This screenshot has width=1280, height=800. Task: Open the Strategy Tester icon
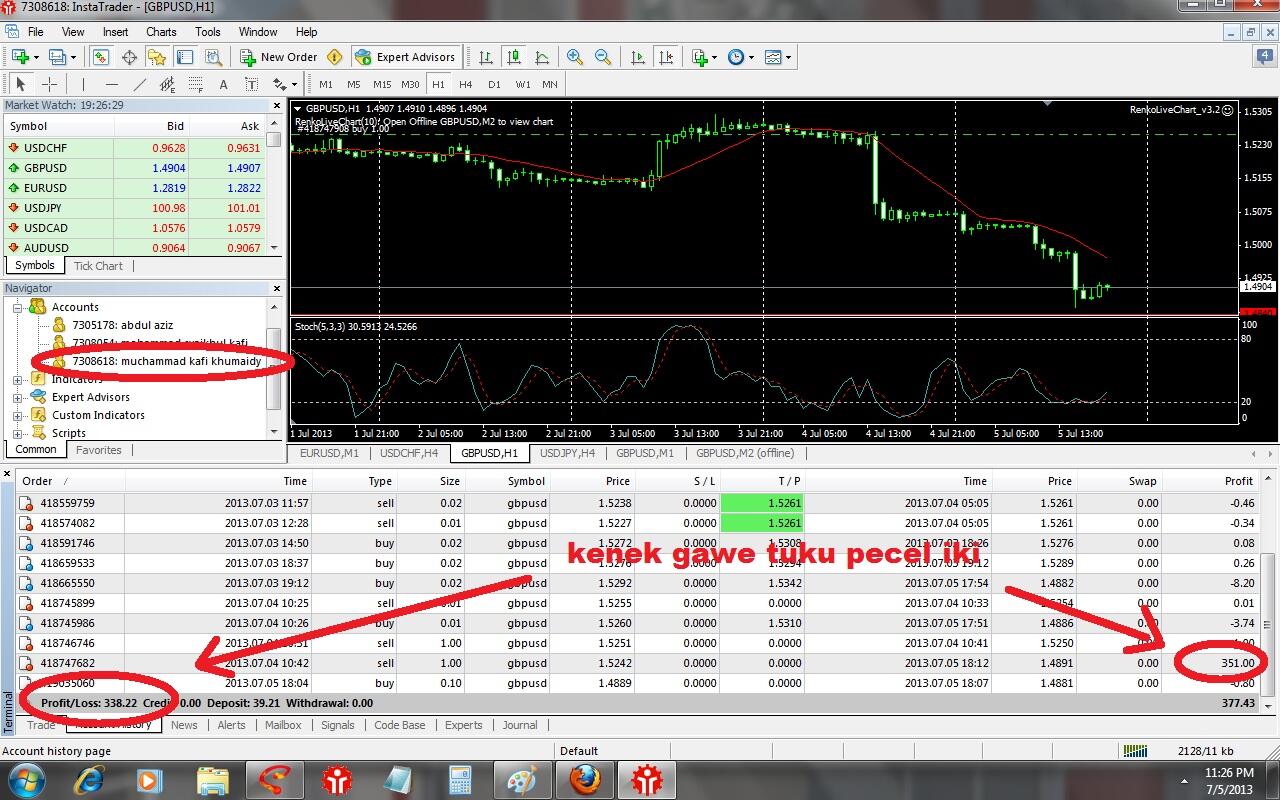coord(213,57)
